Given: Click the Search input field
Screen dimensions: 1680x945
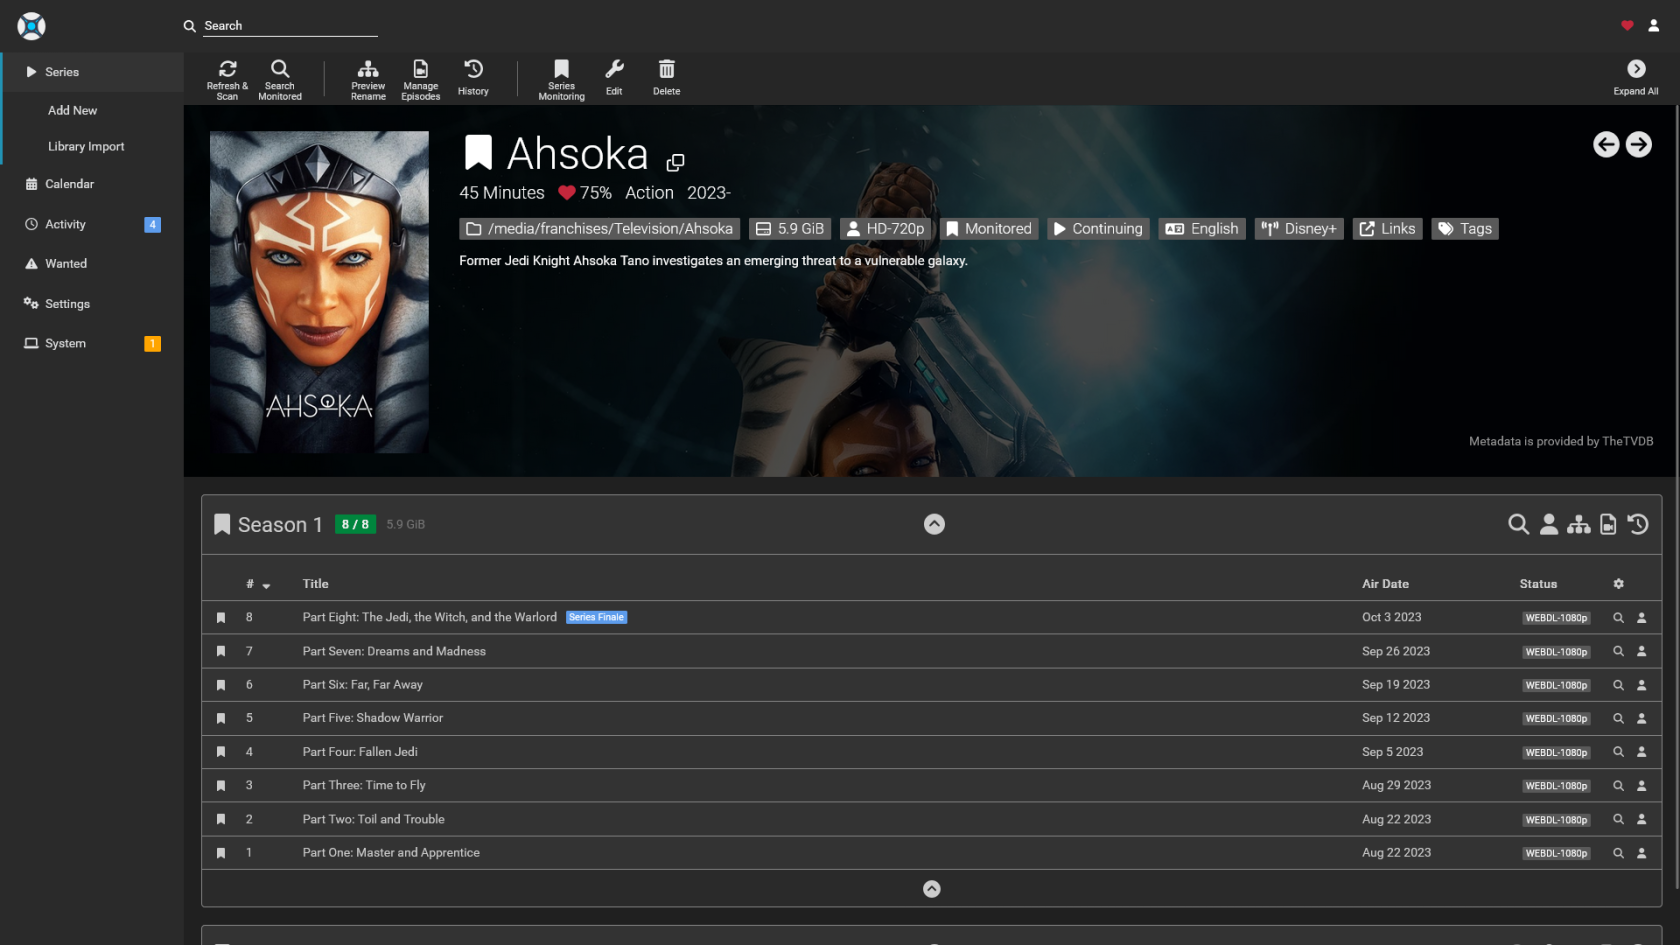Looking at the screenshot, I should tap(290, 26).
